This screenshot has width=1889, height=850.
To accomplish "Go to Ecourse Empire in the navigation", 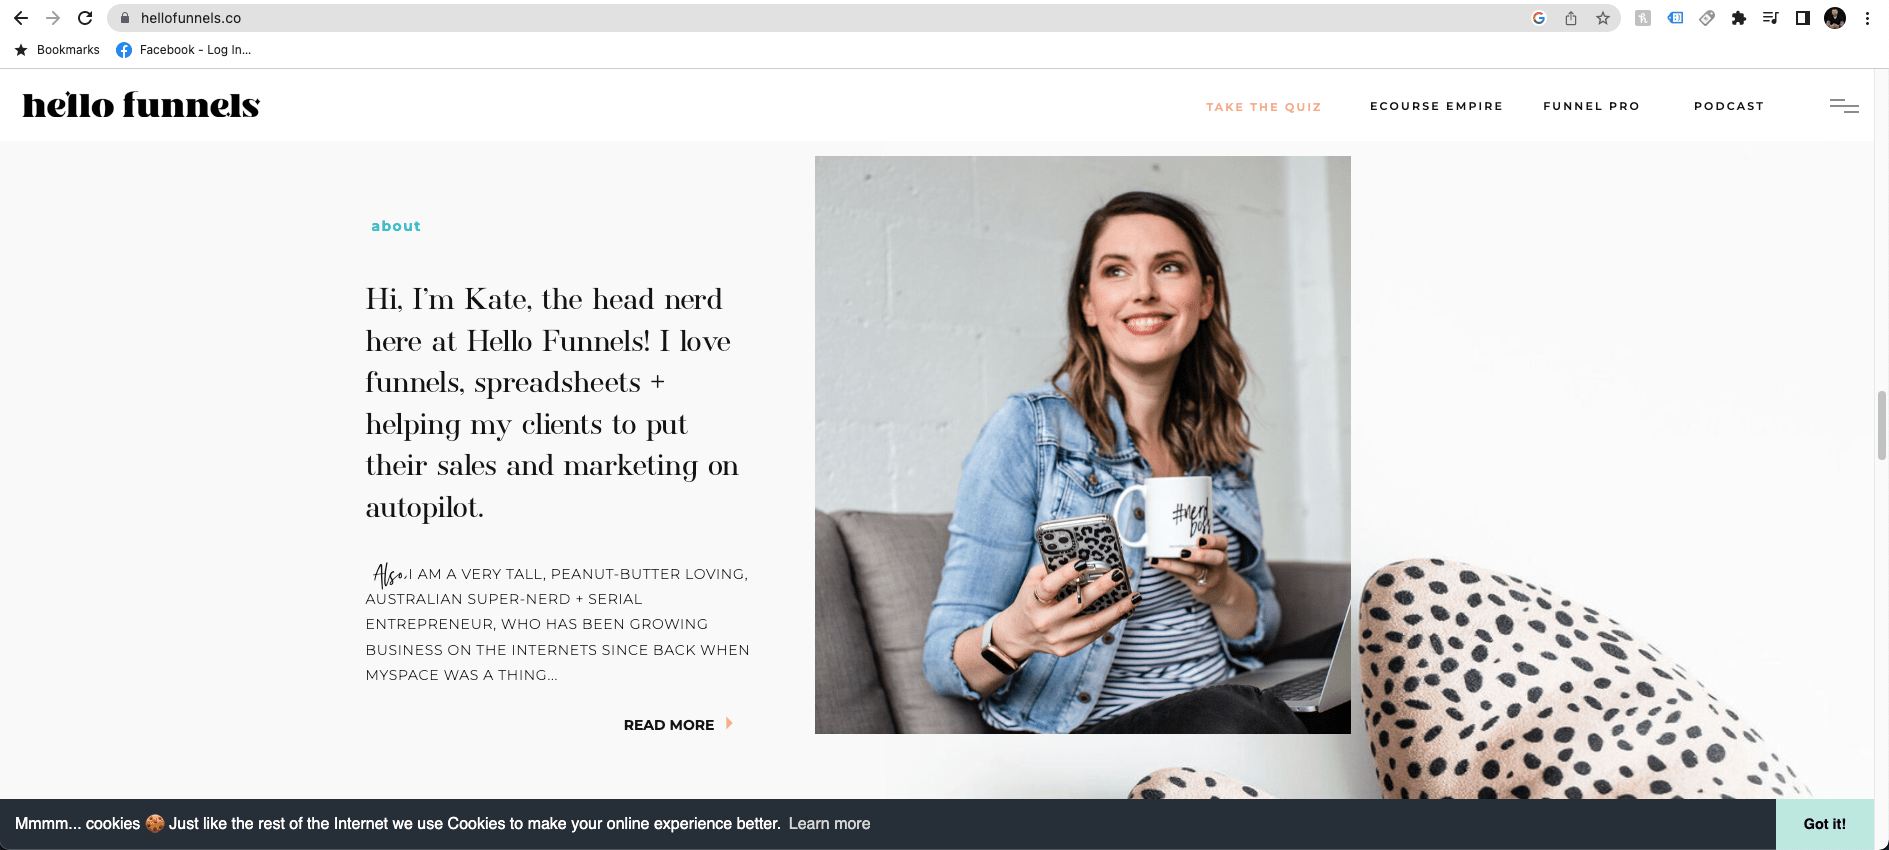I will (x=1436, y=106).
